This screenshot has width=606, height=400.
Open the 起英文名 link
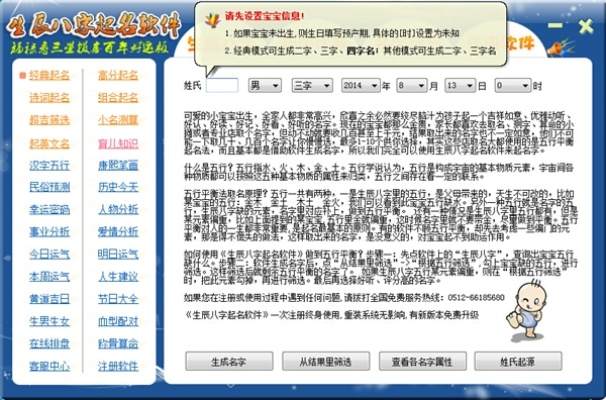pyautogui.click(x=49, y=143)
